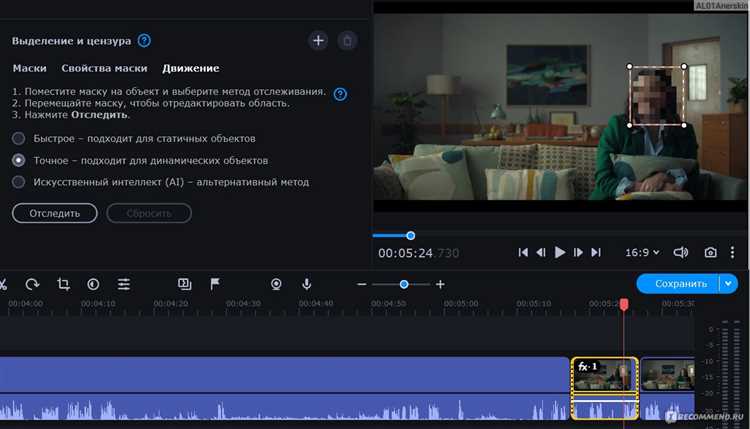Open help icon beside tracking instructions
Viewport: 750px width, 429px height.
340,94
